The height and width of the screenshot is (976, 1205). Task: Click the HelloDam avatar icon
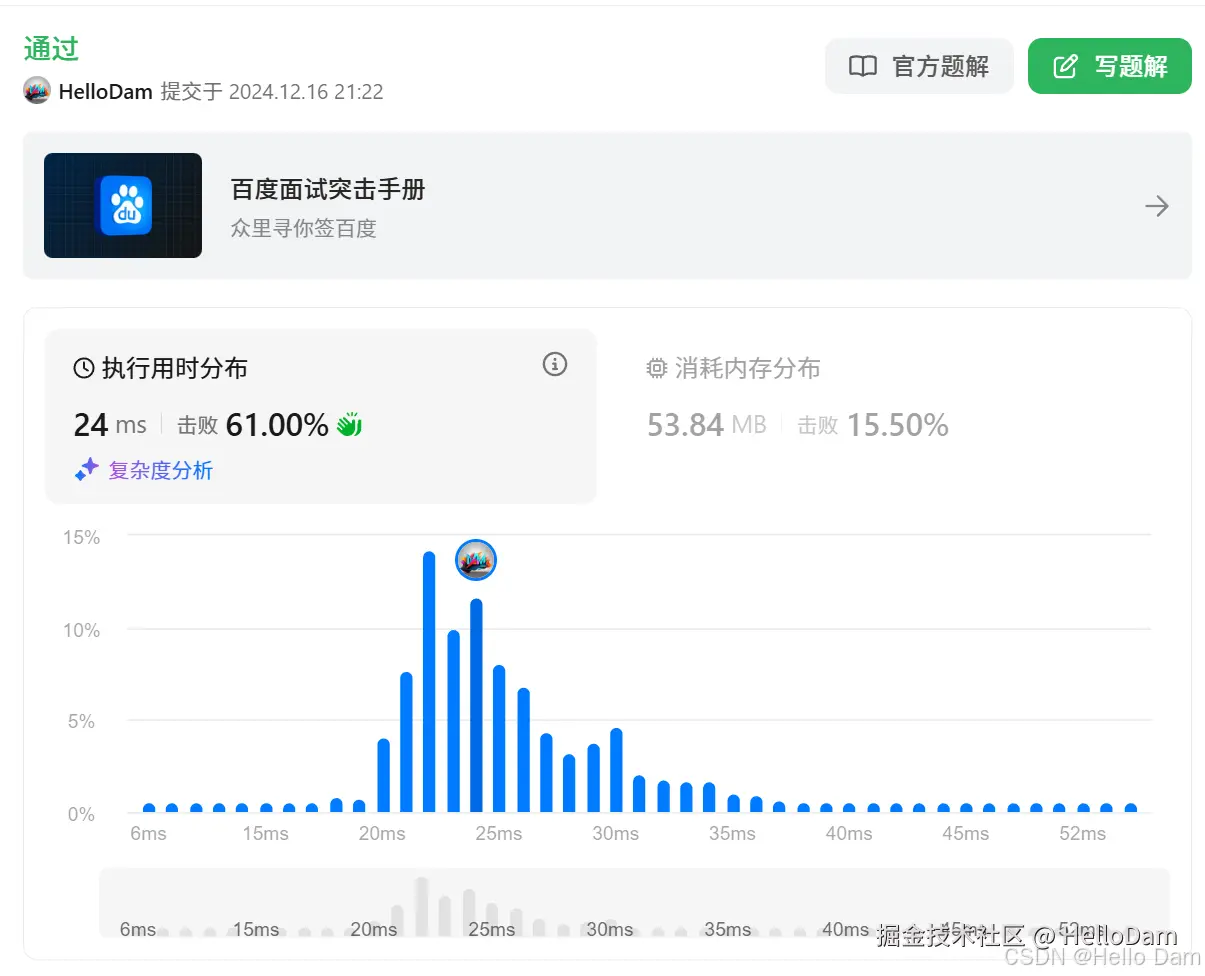click(x=36, y=91)
